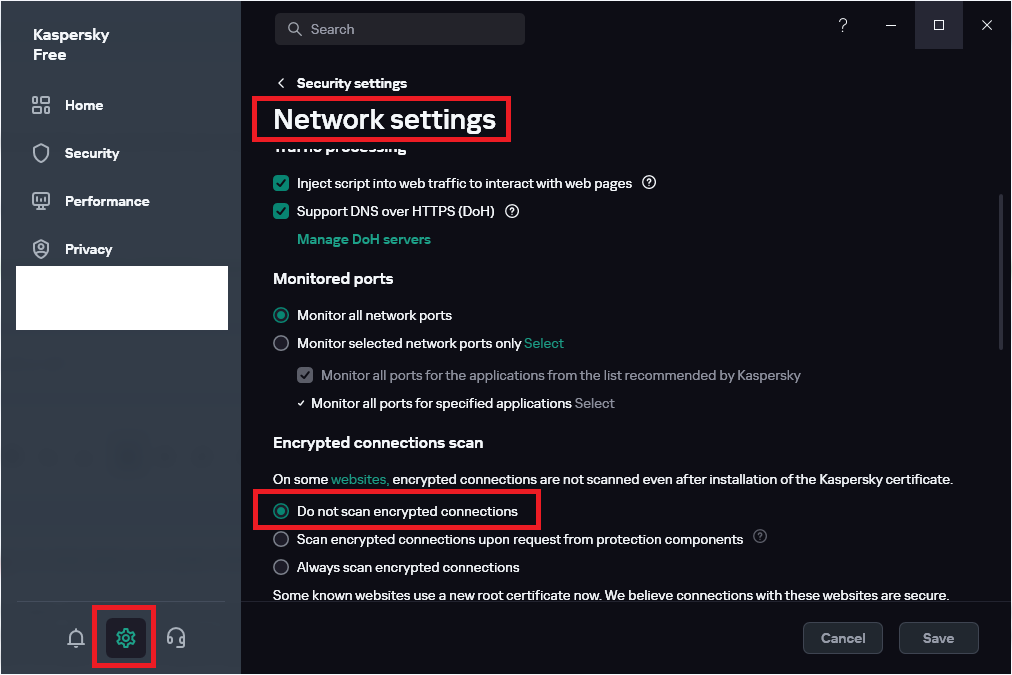This screenshot has width=1012, height=675.
Task: Open Manage DoH servers link
Action: (x=363, y=239)
